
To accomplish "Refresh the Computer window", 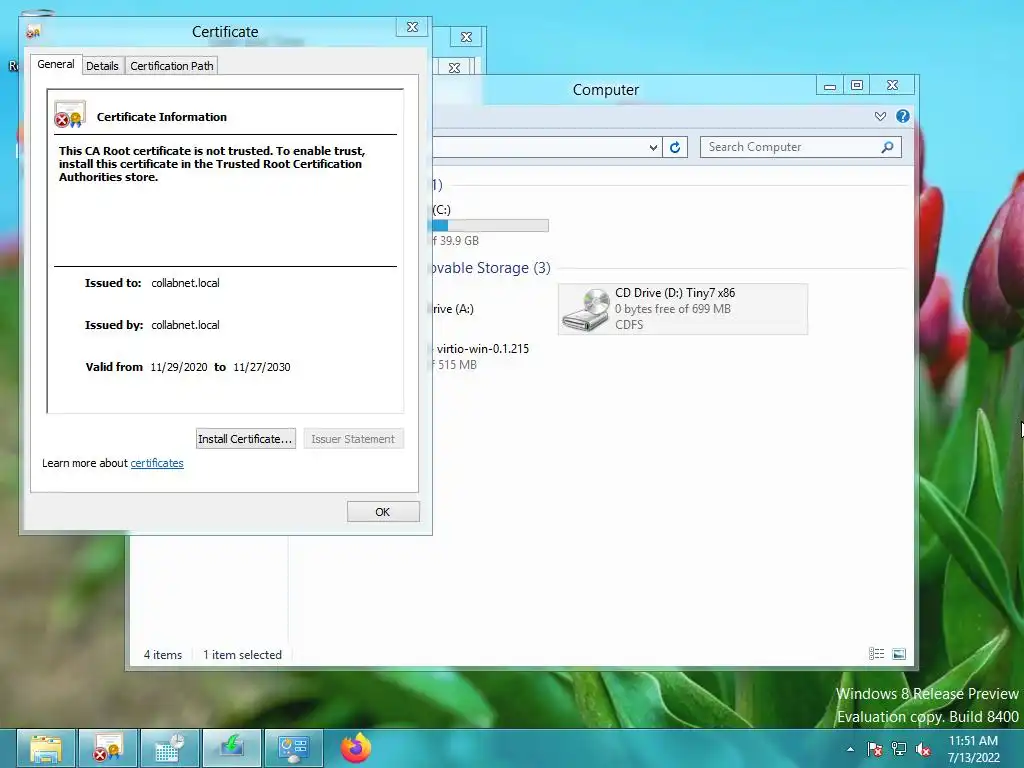I will [x=675, y=147].
